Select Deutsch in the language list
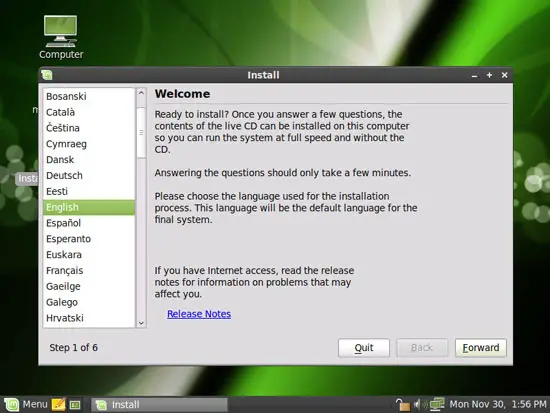550x413 pixels. pos(89,175)
